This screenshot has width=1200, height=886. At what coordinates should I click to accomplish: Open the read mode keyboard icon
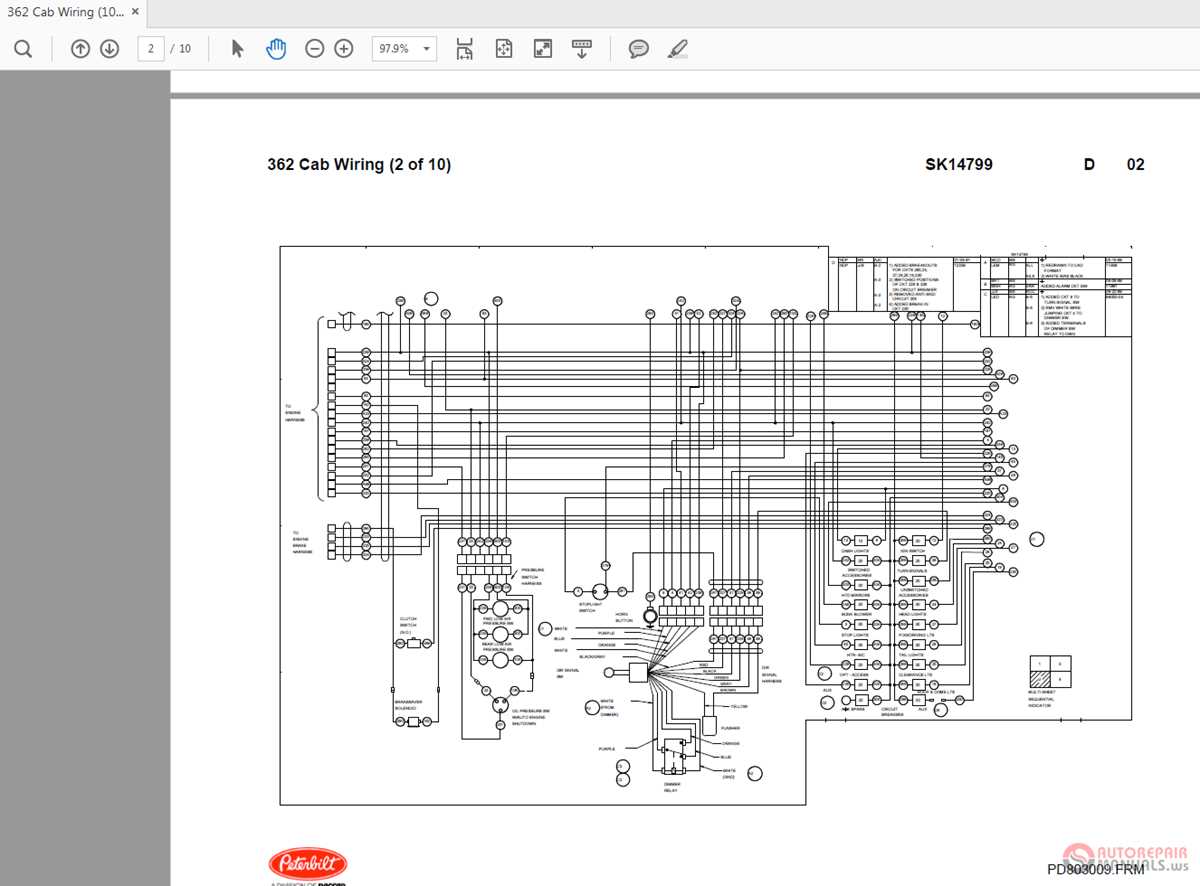click(x=582, y=48)
